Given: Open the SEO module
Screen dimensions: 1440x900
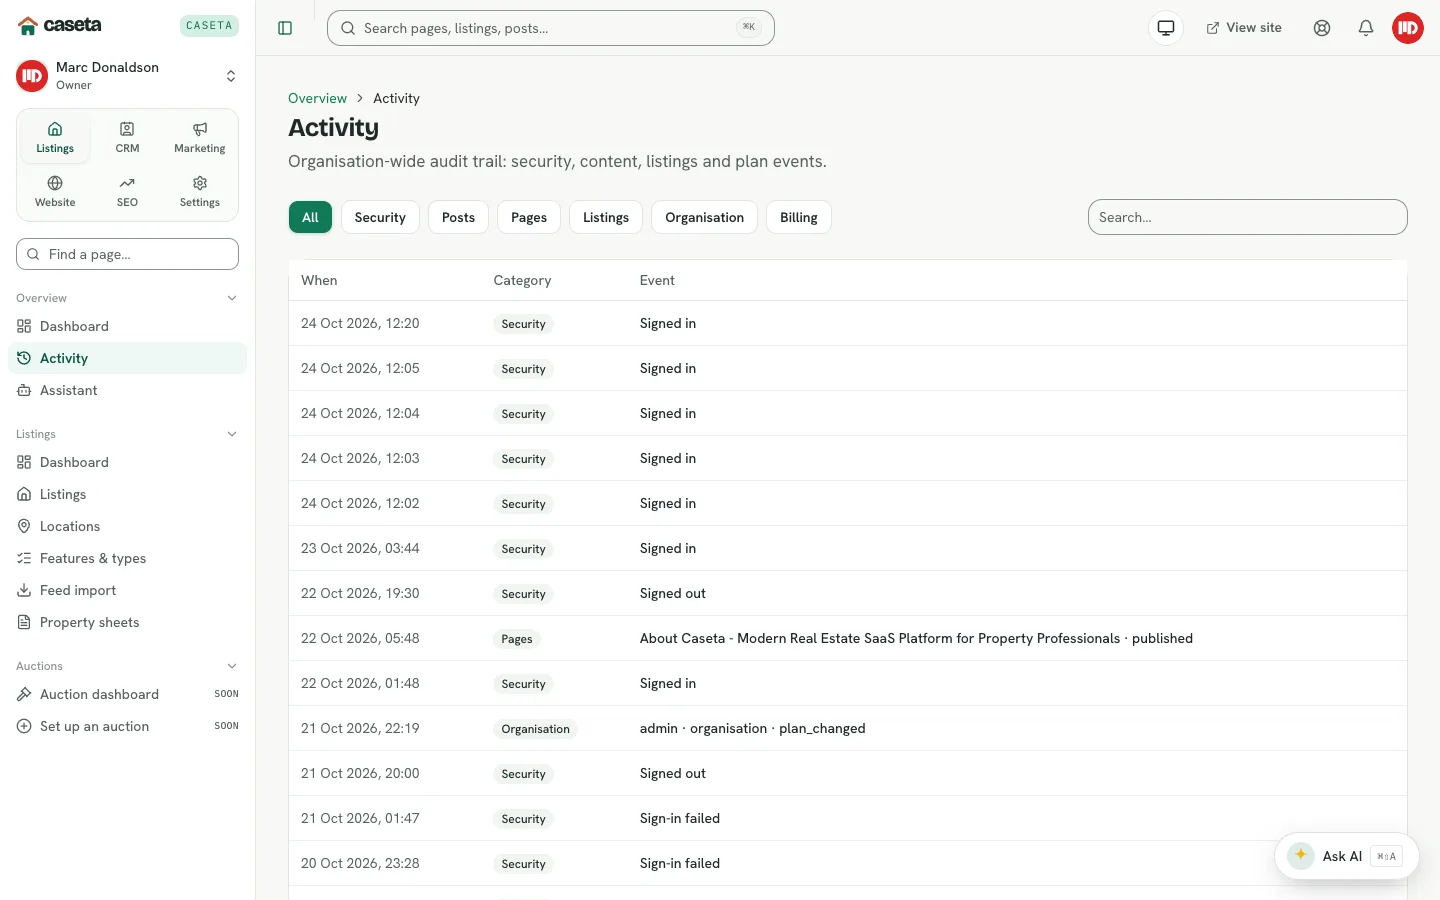Looking at the screenshot, I should [127, 192].
